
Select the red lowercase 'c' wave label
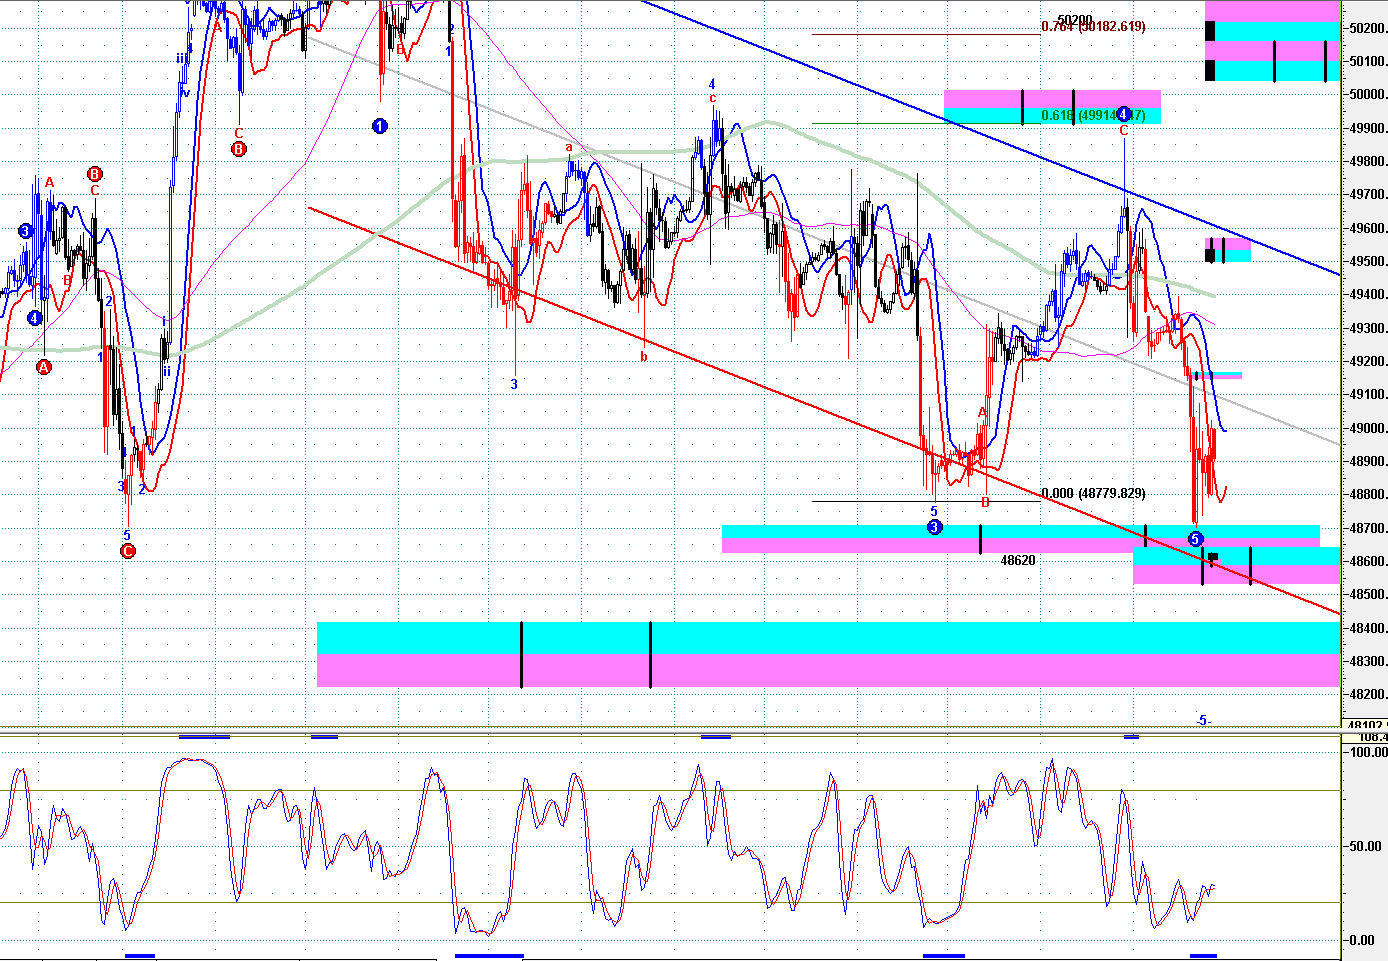click(712, 98)
